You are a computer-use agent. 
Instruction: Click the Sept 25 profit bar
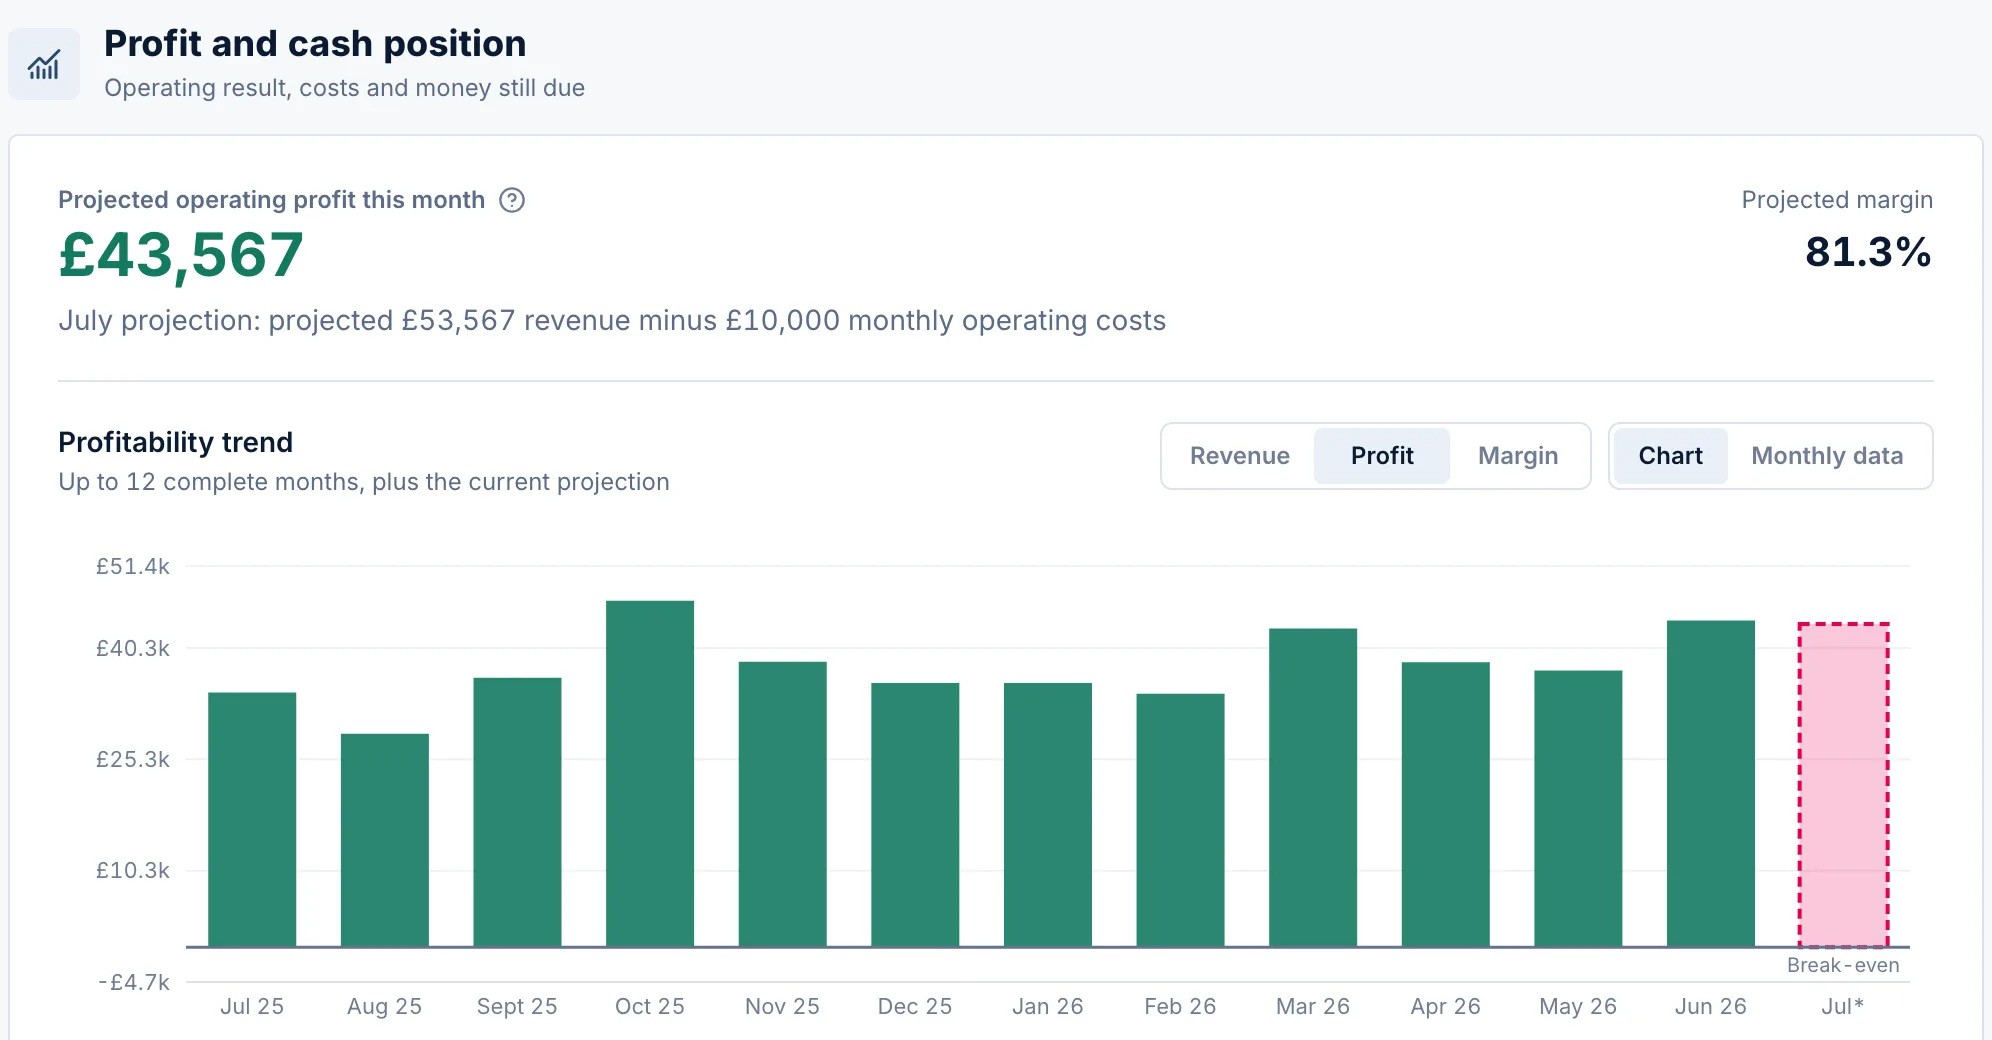click(x=517, y=812)
